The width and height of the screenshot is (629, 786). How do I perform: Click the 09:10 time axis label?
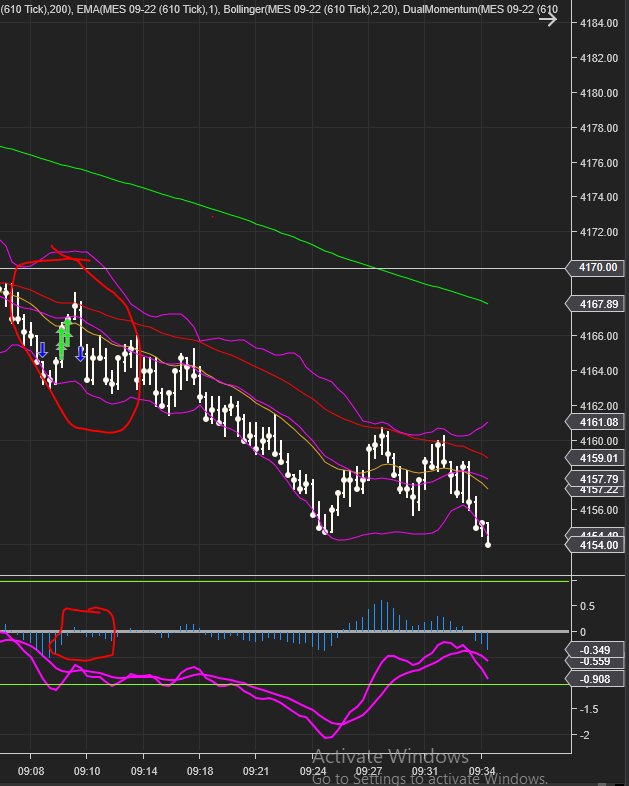tap(87, 771)
